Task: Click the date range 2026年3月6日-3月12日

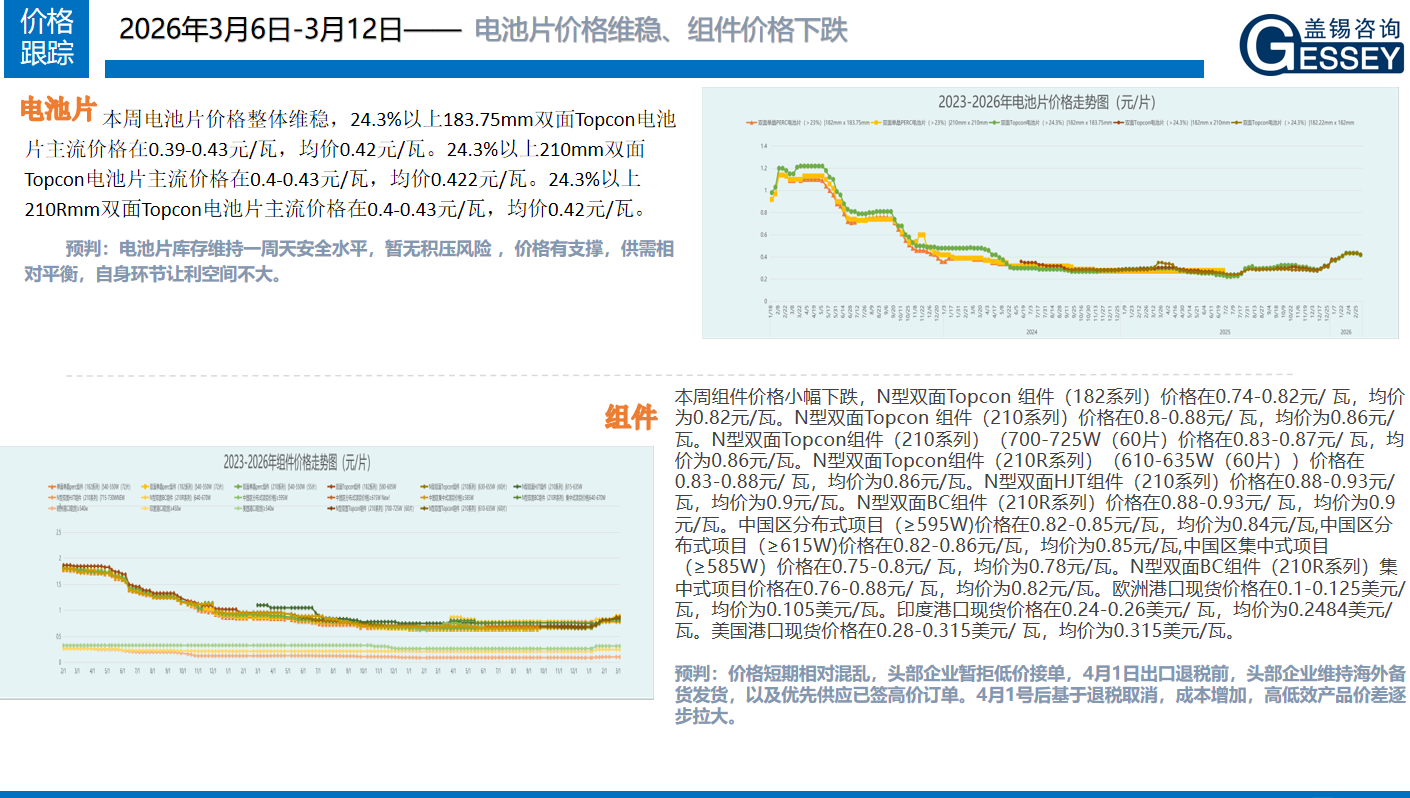Action: (x=260, y=30)
